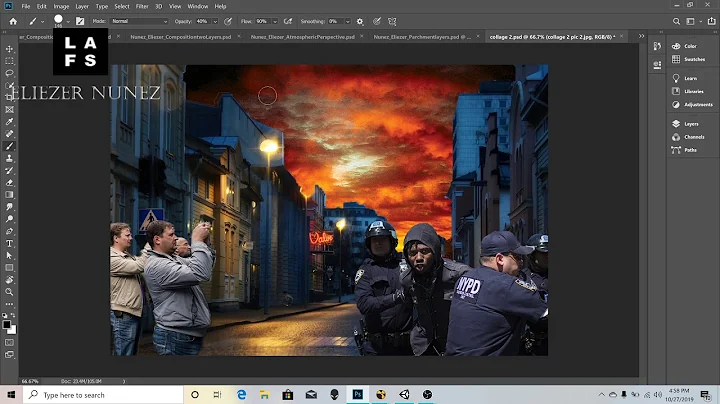Select the Rectangular Marquee tool
This screenshot has width=720, height=404.
pyautogui.click(x=9, y=61)
